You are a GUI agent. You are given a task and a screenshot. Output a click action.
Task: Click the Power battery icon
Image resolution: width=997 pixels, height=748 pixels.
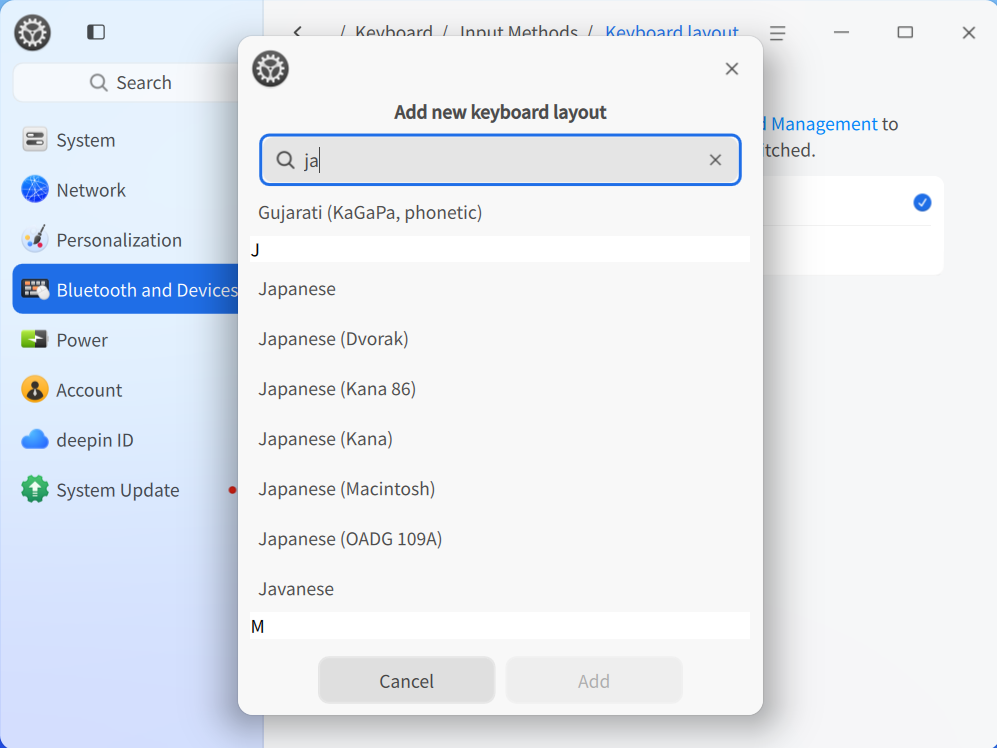tap(34, 339)
